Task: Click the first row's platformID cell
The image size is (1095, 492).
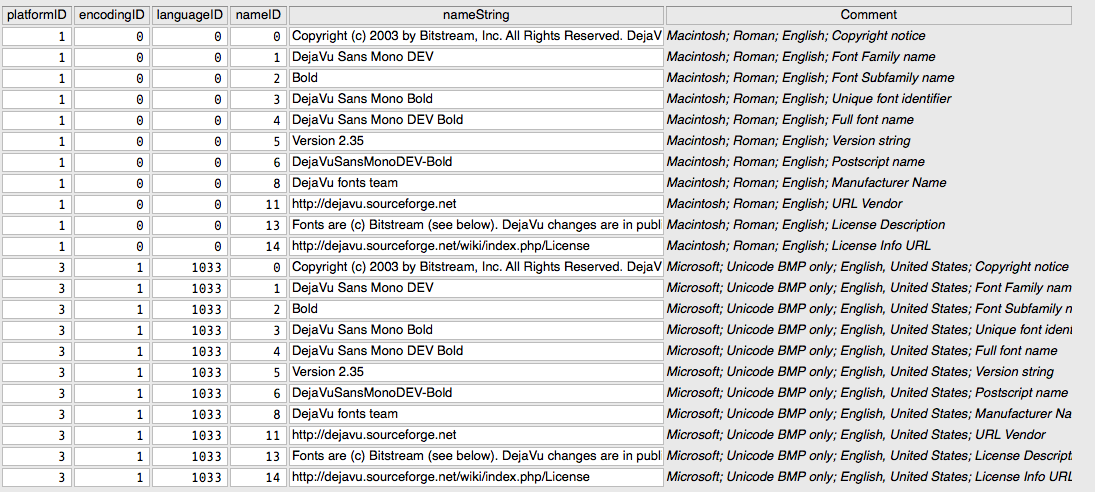Action: tap(36, 36)
